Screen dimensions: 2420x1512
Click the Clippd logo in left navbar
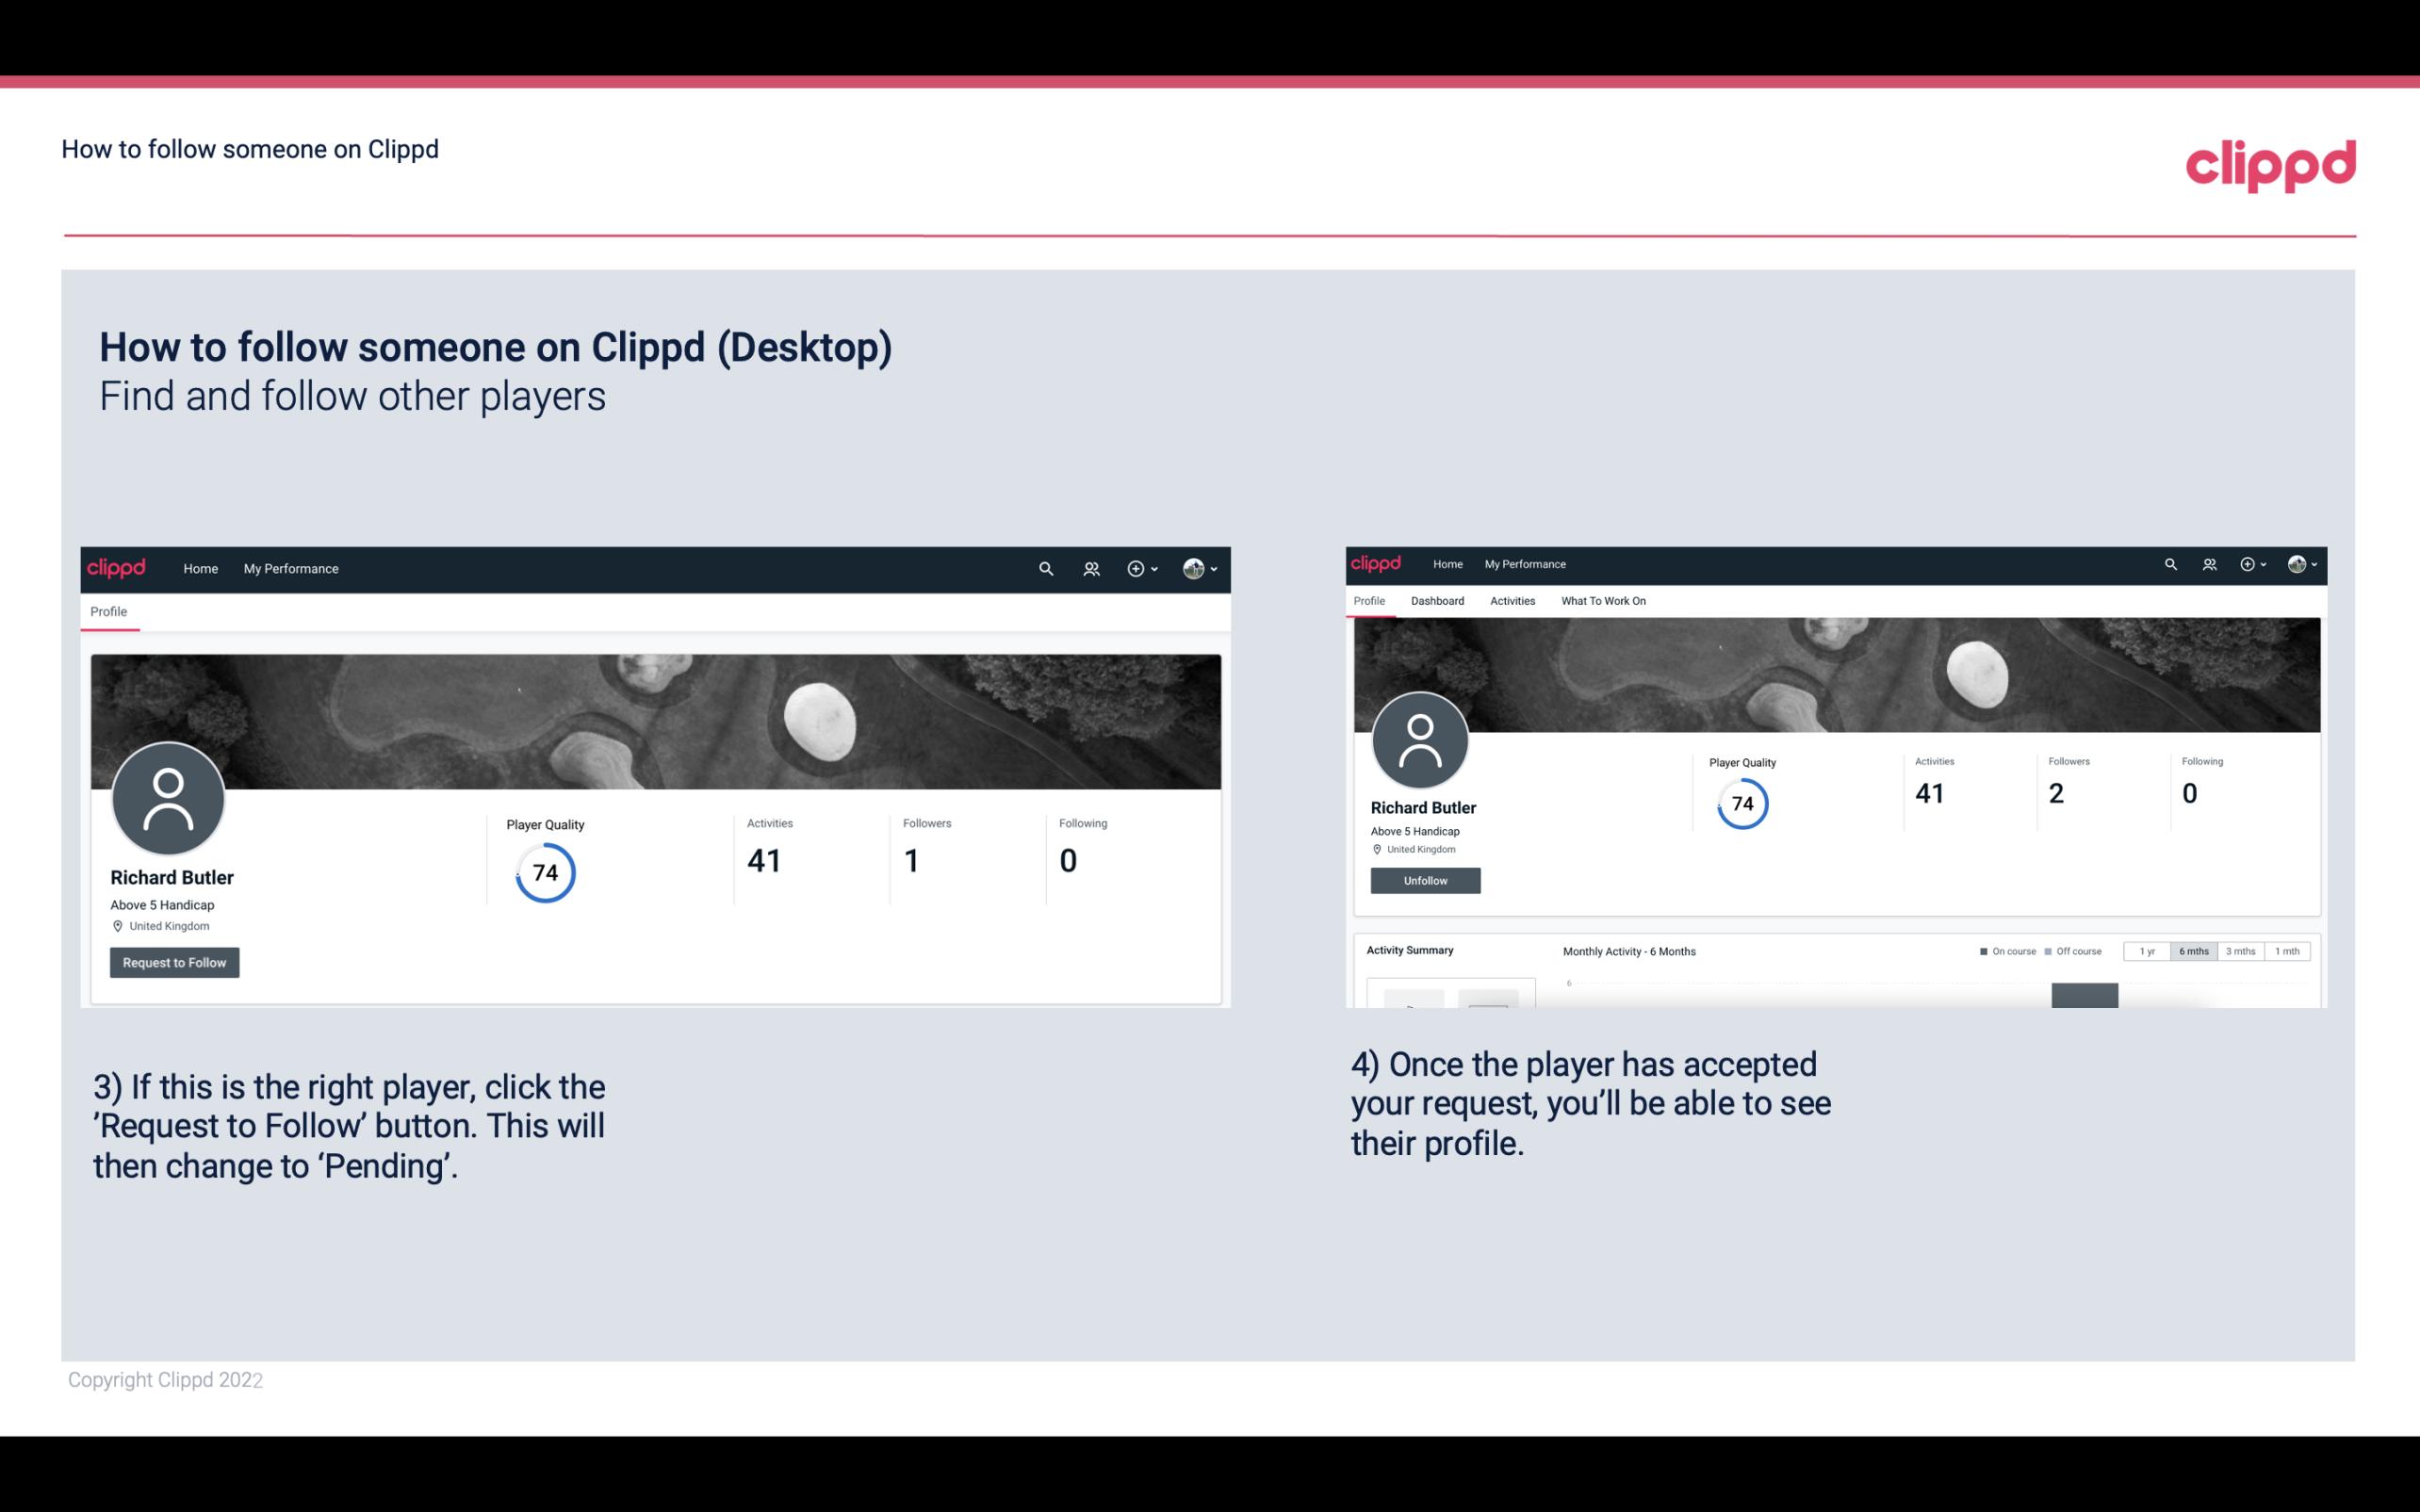click(x=119, y=568)
